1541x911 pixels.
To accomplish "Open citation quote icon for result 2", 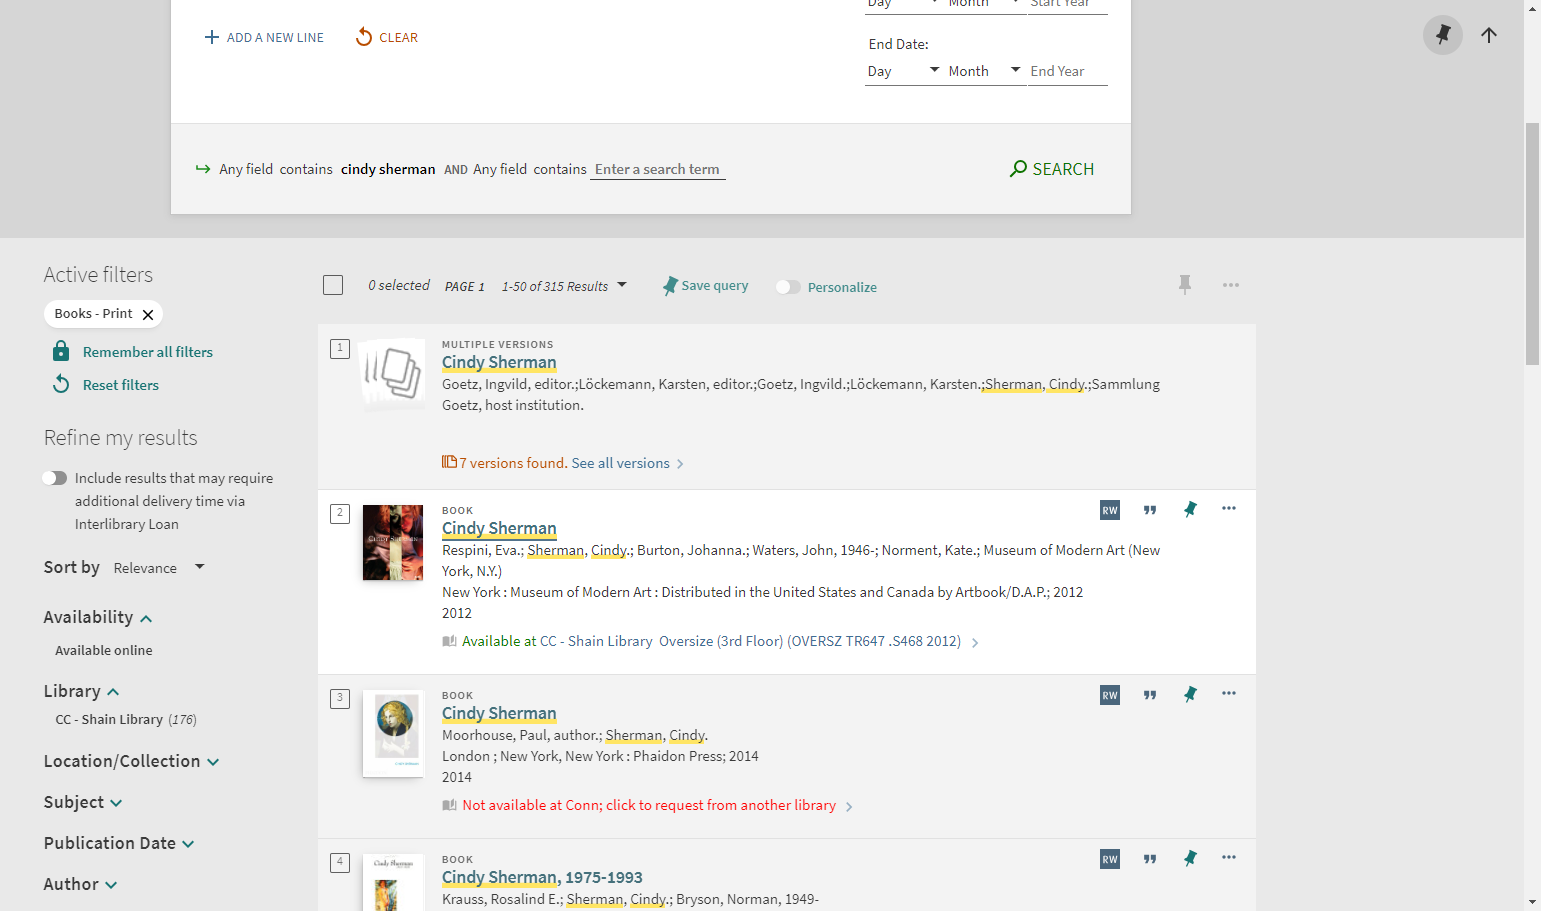I will (1150, 510).
